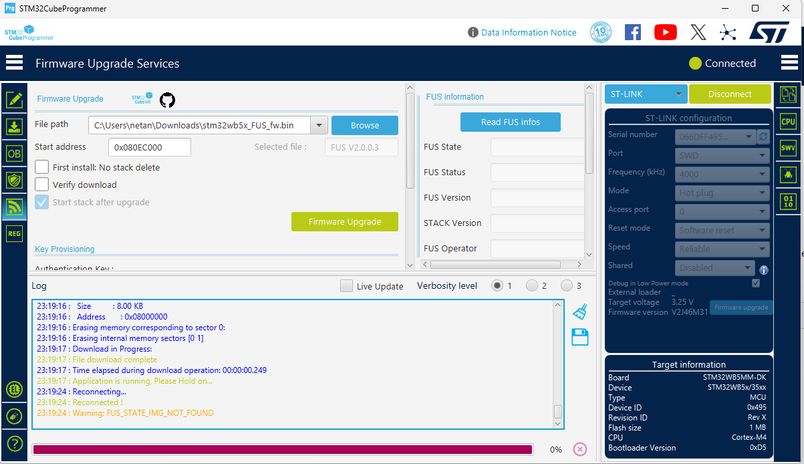Open the Shared Disabled dropdown
Screen dimensions: 804x464
715,268
